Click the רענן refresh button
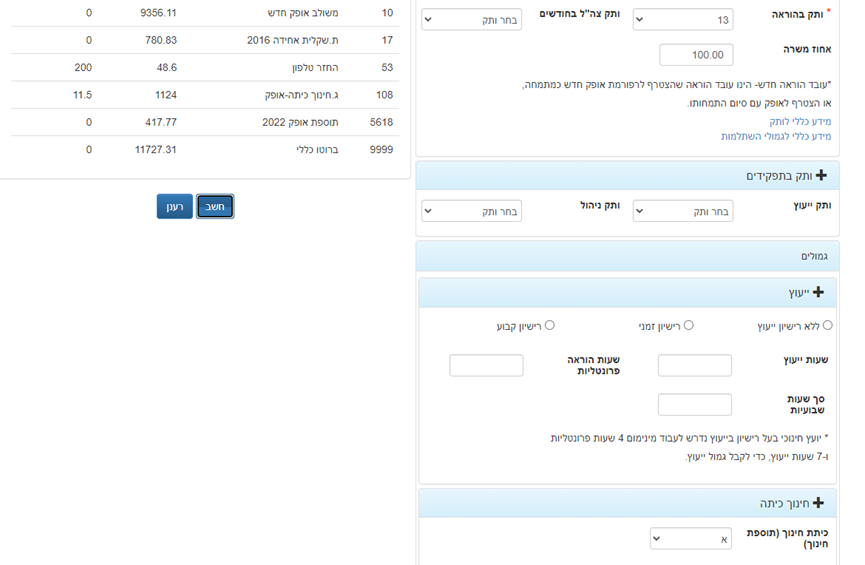 click(174, 206)
